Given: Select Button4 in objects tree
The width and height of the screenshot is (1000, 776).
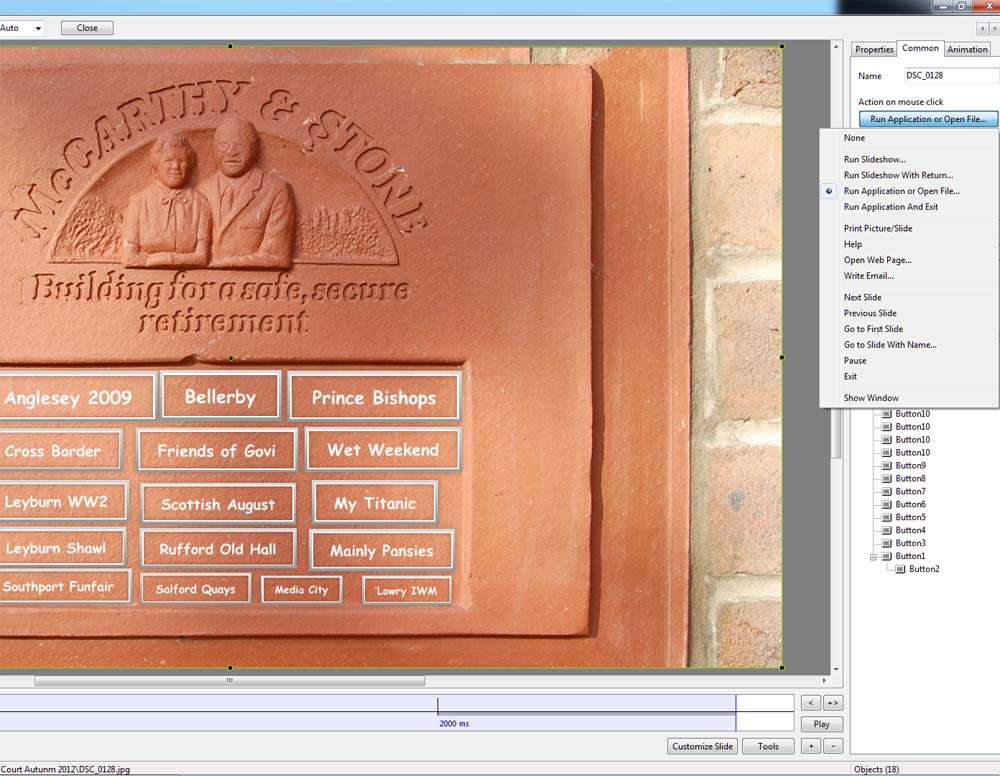Looking at the screenshot, I should click(910, 531).
